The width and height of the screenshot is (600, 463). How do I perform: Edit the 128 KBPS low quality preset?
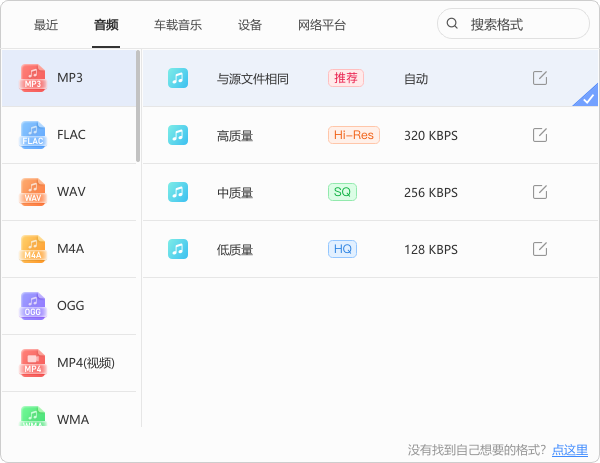540,249
